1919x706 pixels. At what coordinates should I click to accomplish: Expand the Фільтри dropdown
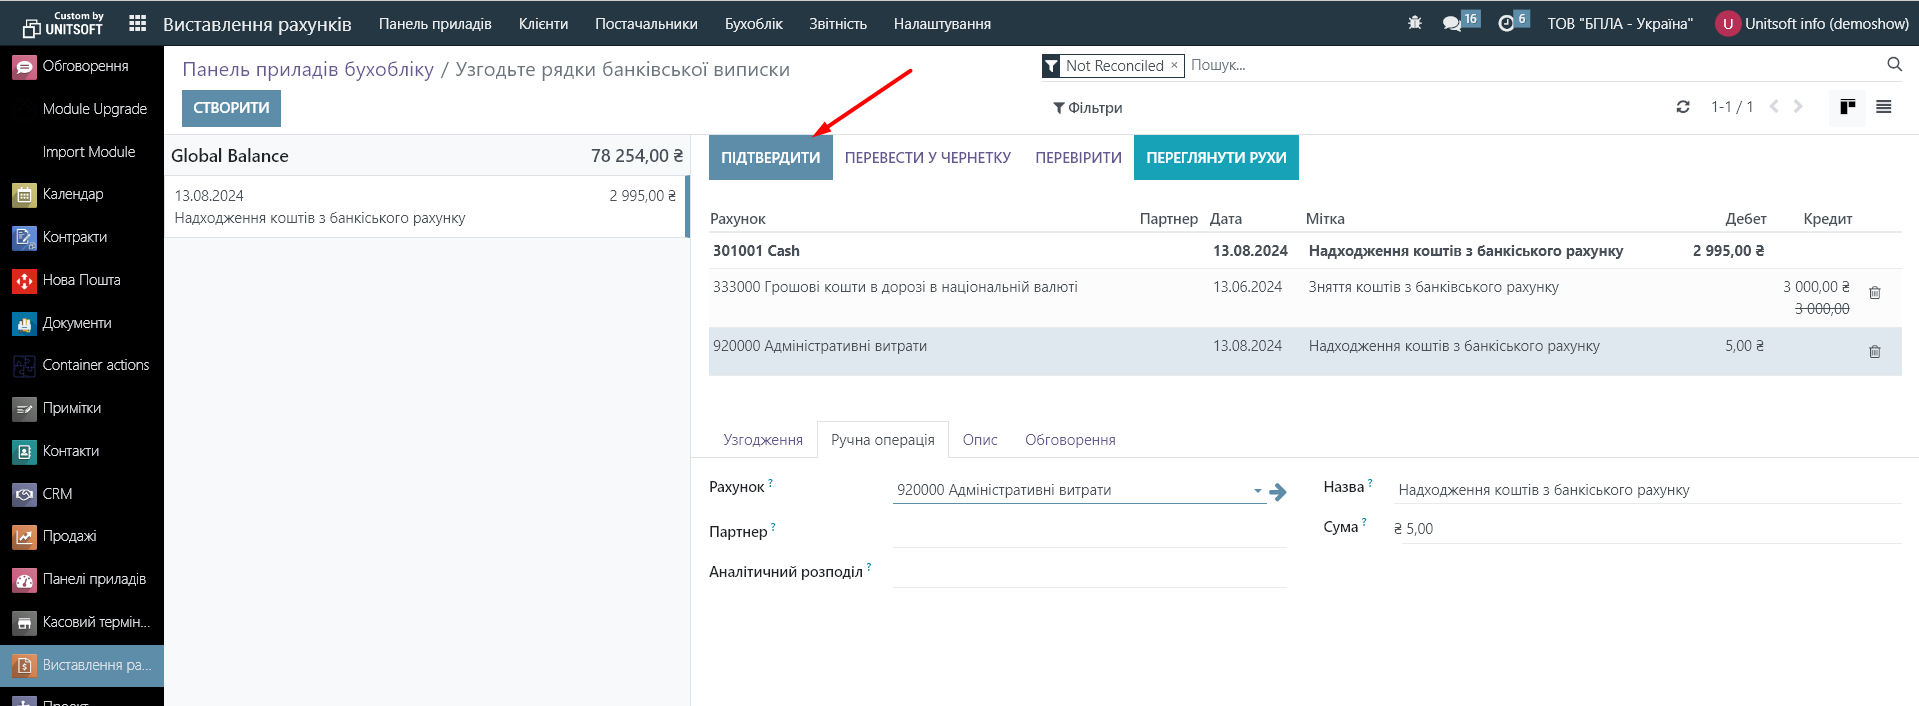(x=1088, y=108)
